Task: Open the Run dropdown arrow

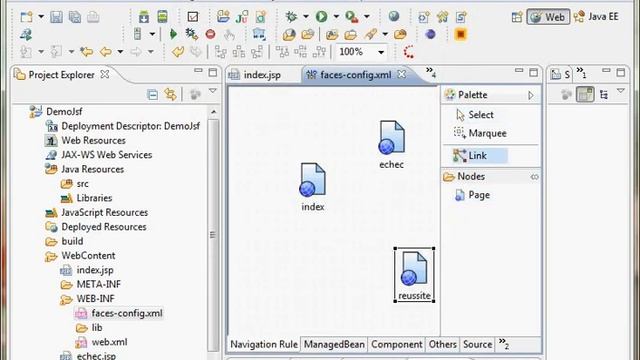Action: click(x=336, y=17)
